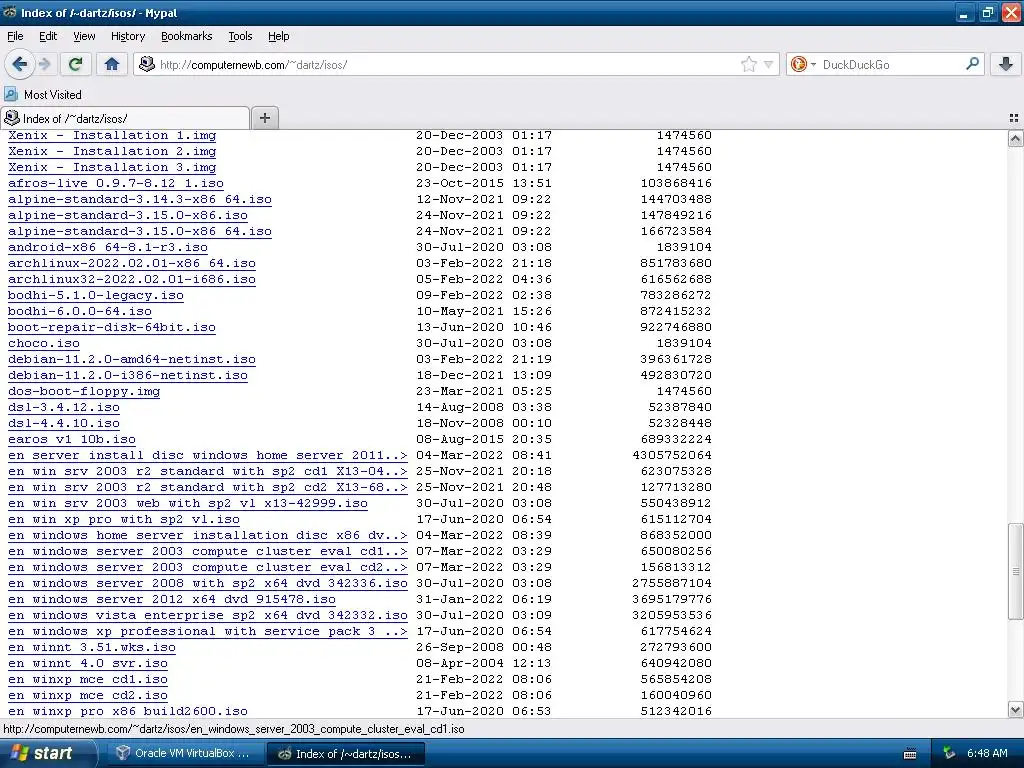Screen dimensions: 1024x768
Task: Download Xenix - Installation 1.img
Action: click(112, 135)
